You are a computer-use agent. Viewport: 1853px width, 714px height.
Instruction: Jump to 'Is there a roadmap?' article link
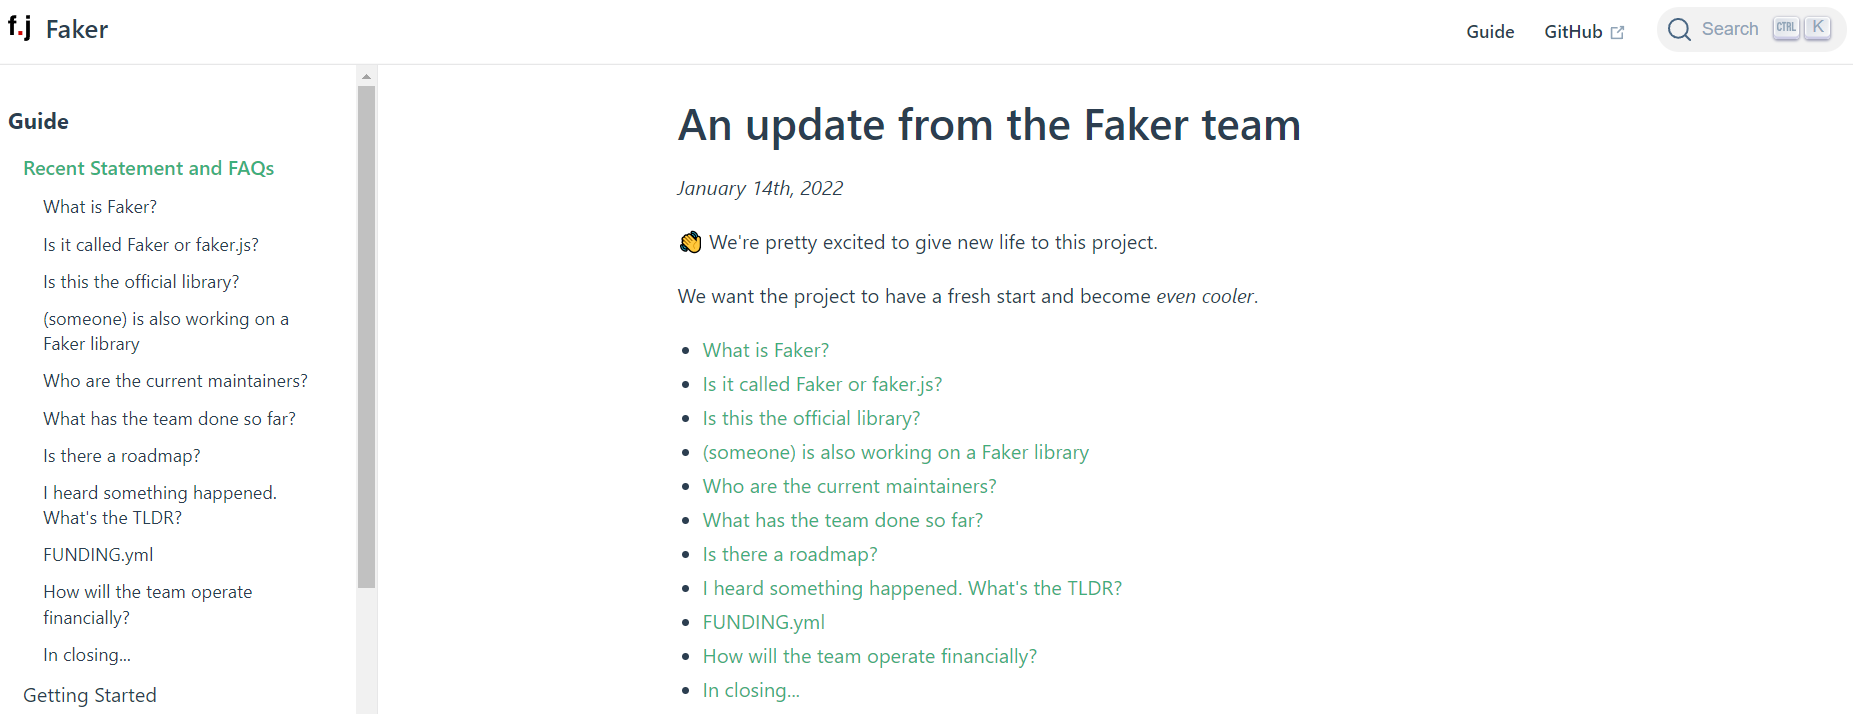pyautogui.click(x=789, y=554)
